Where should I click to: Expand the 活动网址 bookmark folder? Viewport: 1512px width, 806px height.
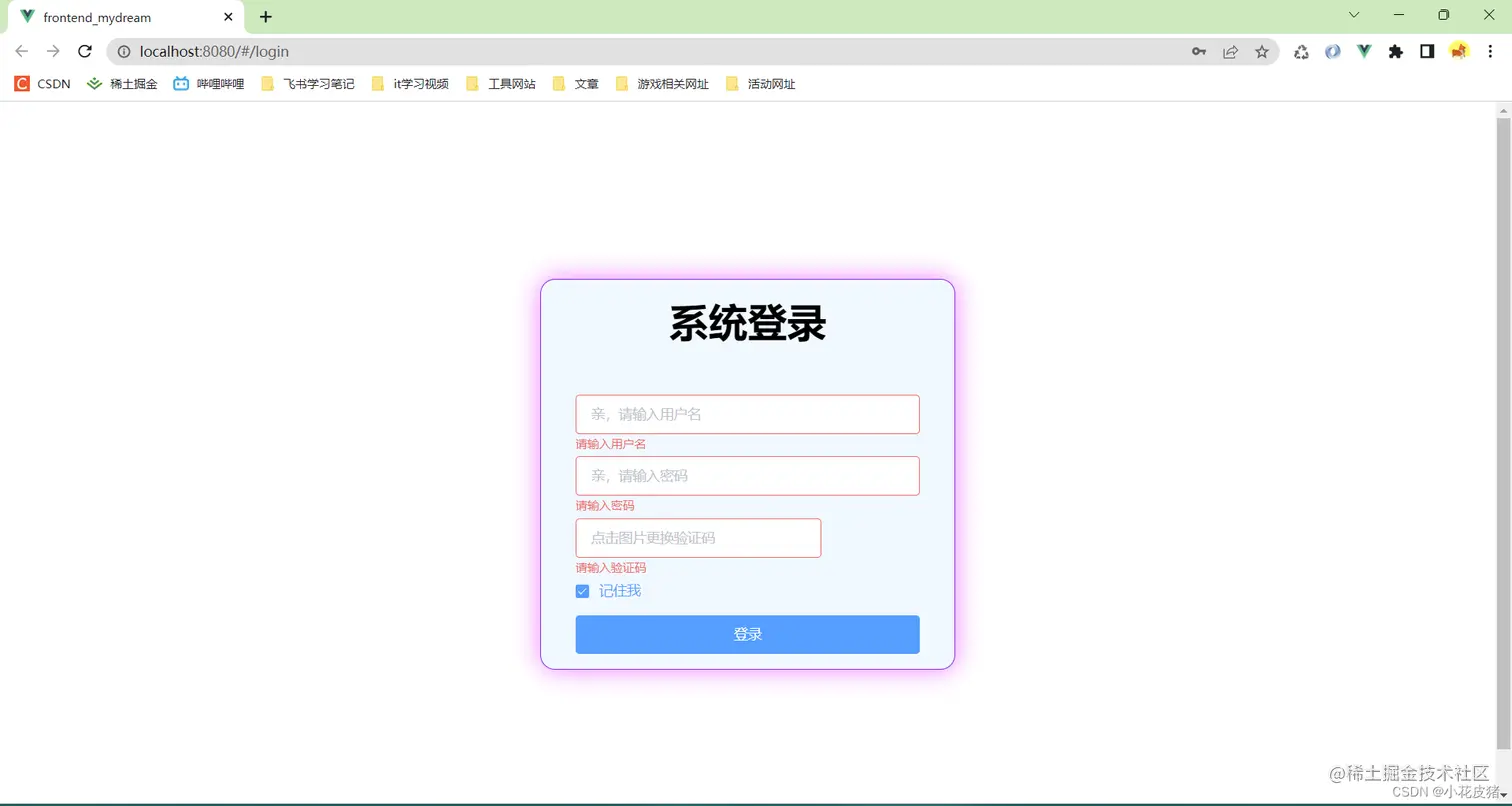tap(761, 84)
